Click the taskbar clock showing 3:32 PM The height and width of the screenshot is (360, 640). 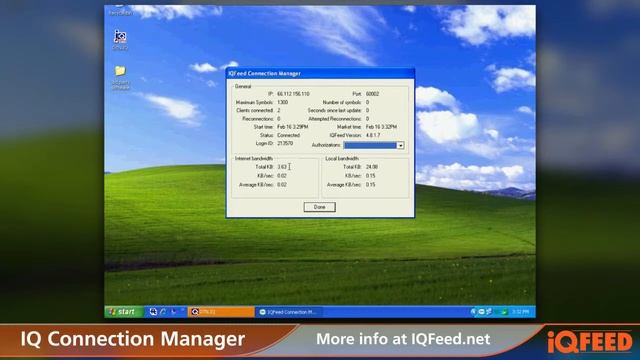pyautogui.click(x=520, y=312)
